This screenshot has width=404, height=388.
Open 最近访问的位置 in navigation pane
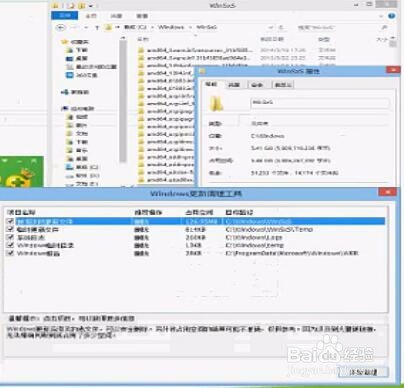[92, 67]
